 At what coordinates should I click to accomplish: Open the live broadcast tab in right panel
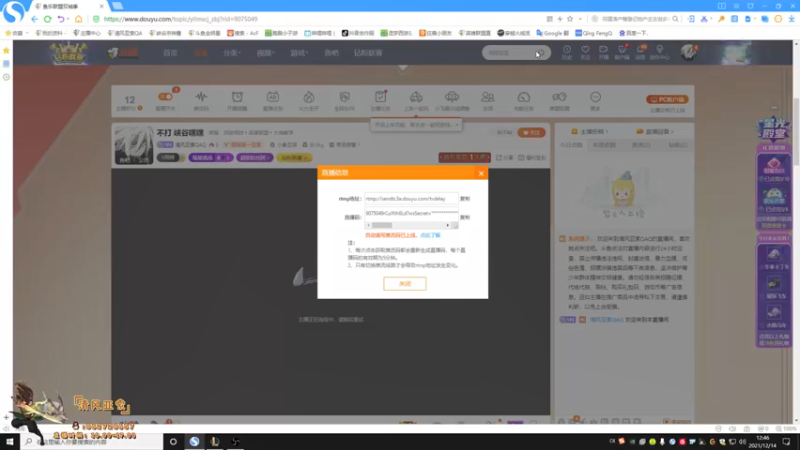click(656, 132)
